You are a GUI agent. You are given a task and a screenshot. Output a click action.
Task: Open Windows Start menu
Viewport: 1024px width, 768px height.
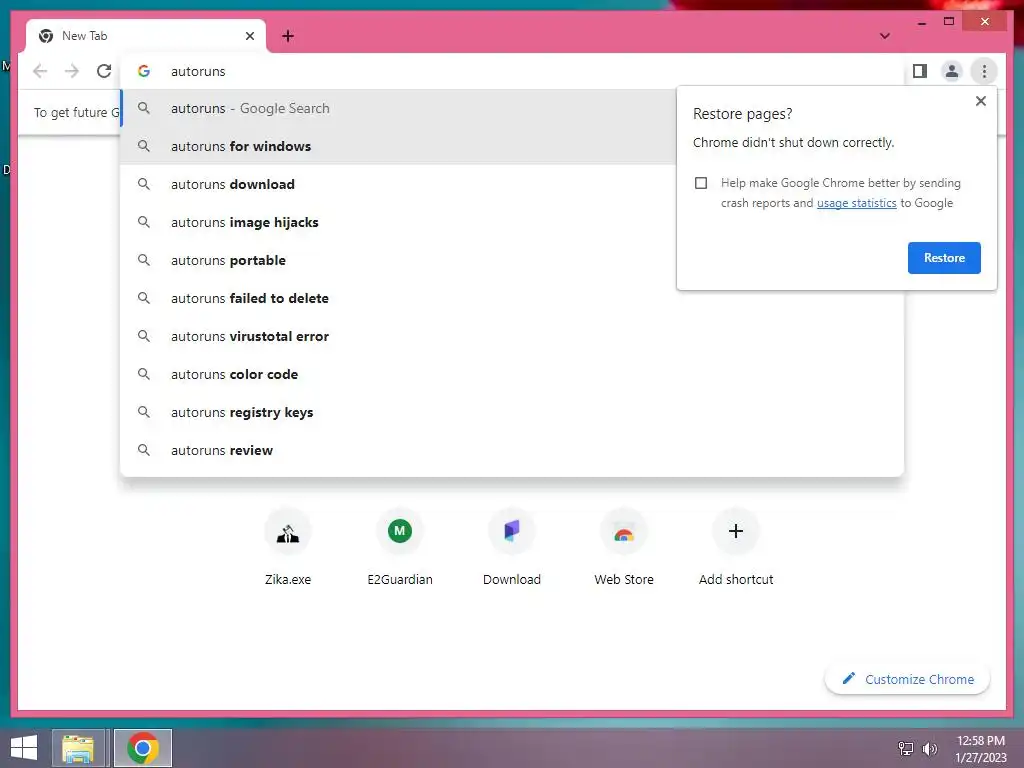[x=24, y=748]
